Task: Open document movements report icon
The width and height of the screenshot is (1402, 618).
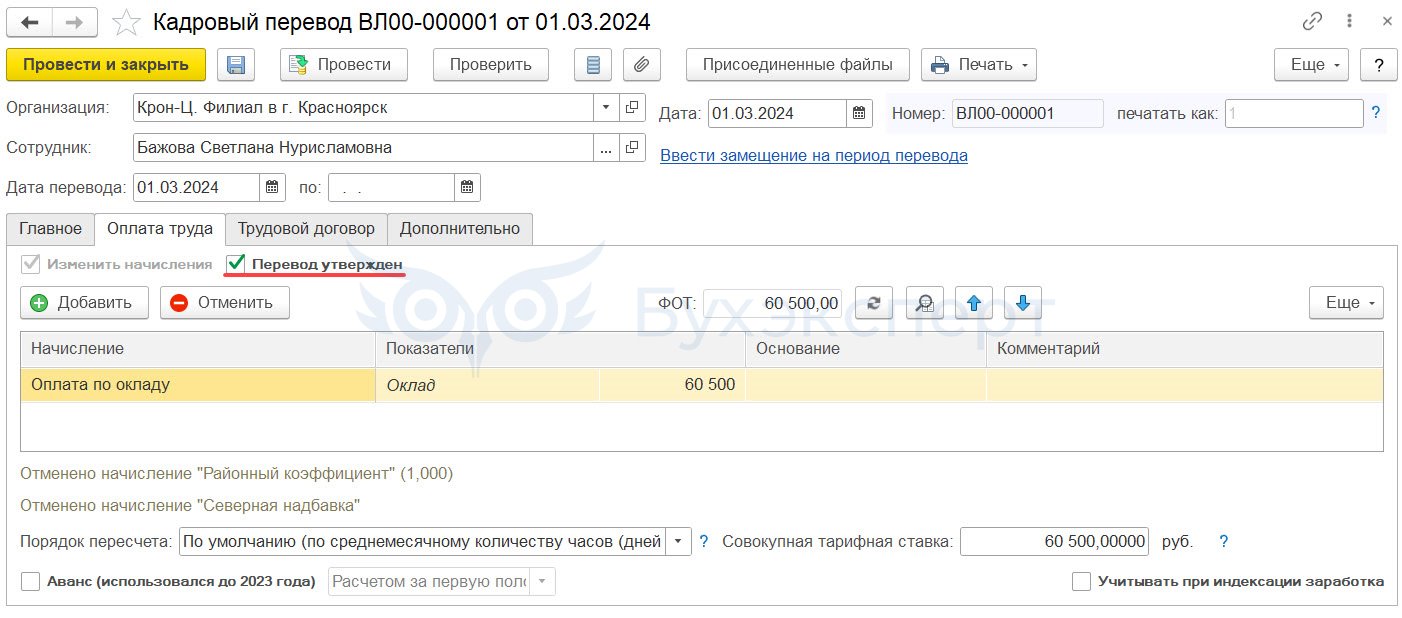Action: [x=593, y=65]
